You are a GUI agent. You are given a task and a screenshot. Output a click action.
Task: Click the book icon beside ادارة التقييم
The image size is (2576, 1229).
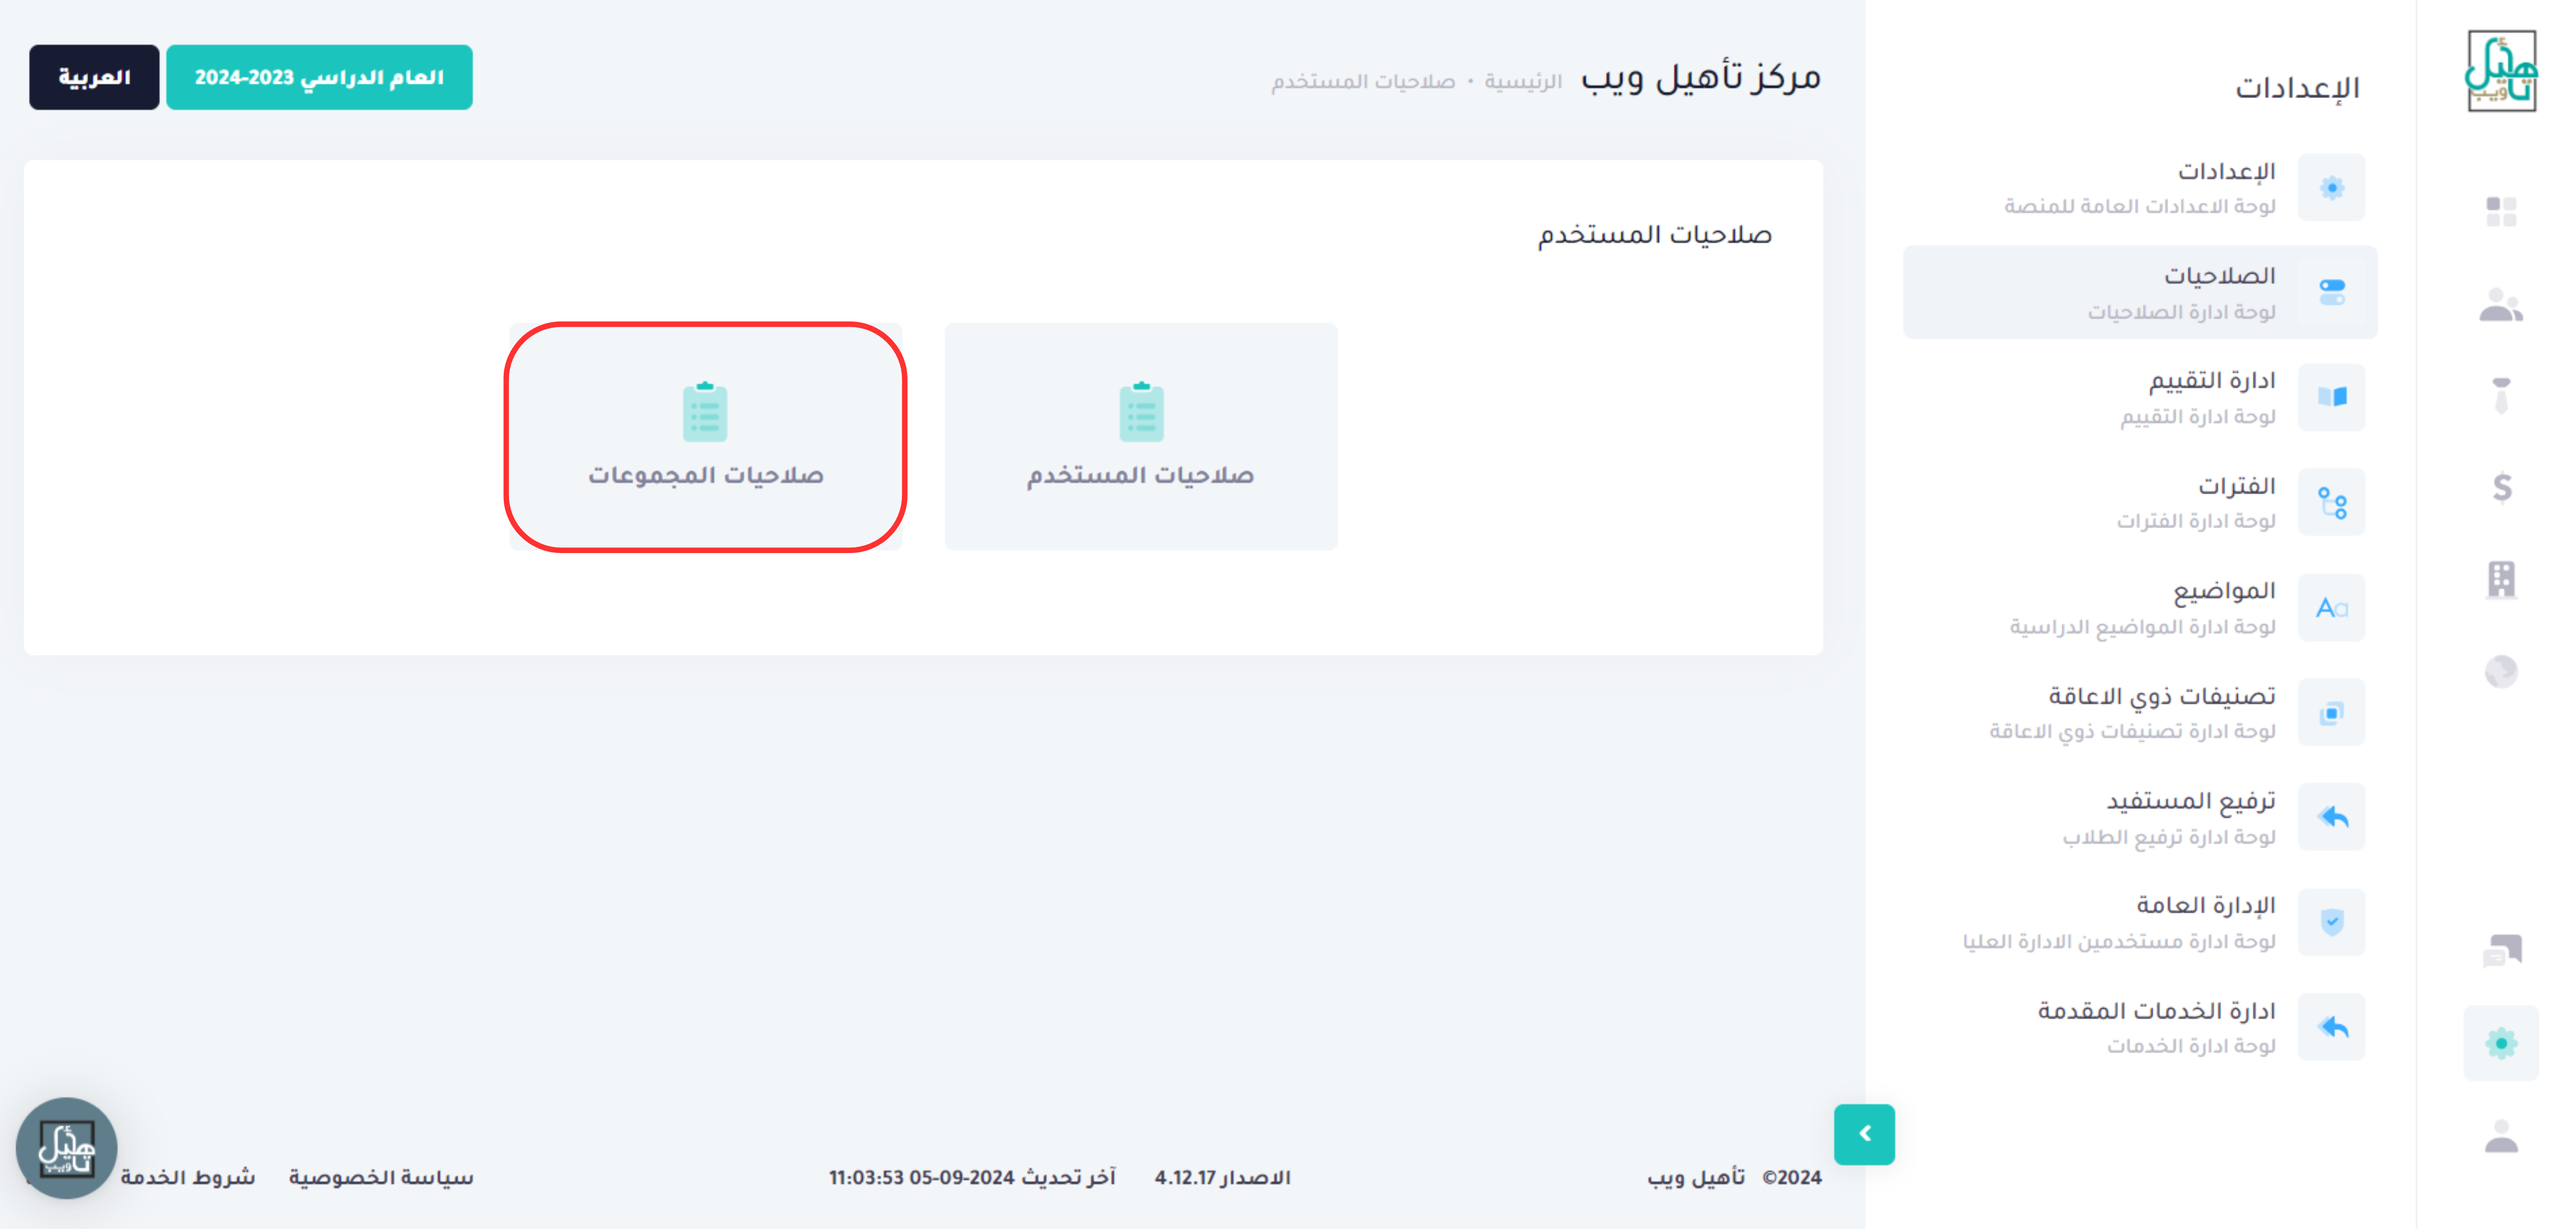tap(2331, 397)
